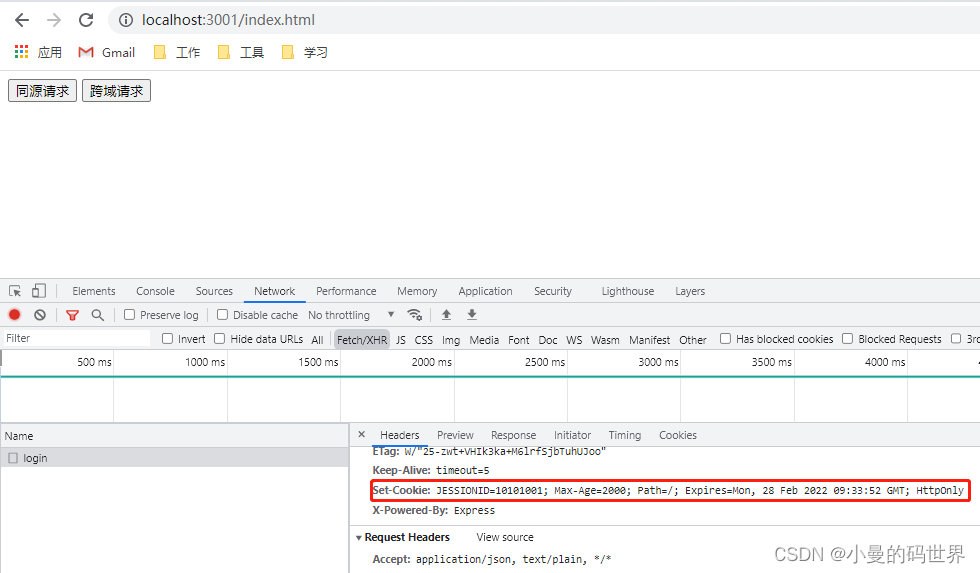Toggle the network filter funnel icon
Screen dimensions: 980x573
[x=72, y=315]
